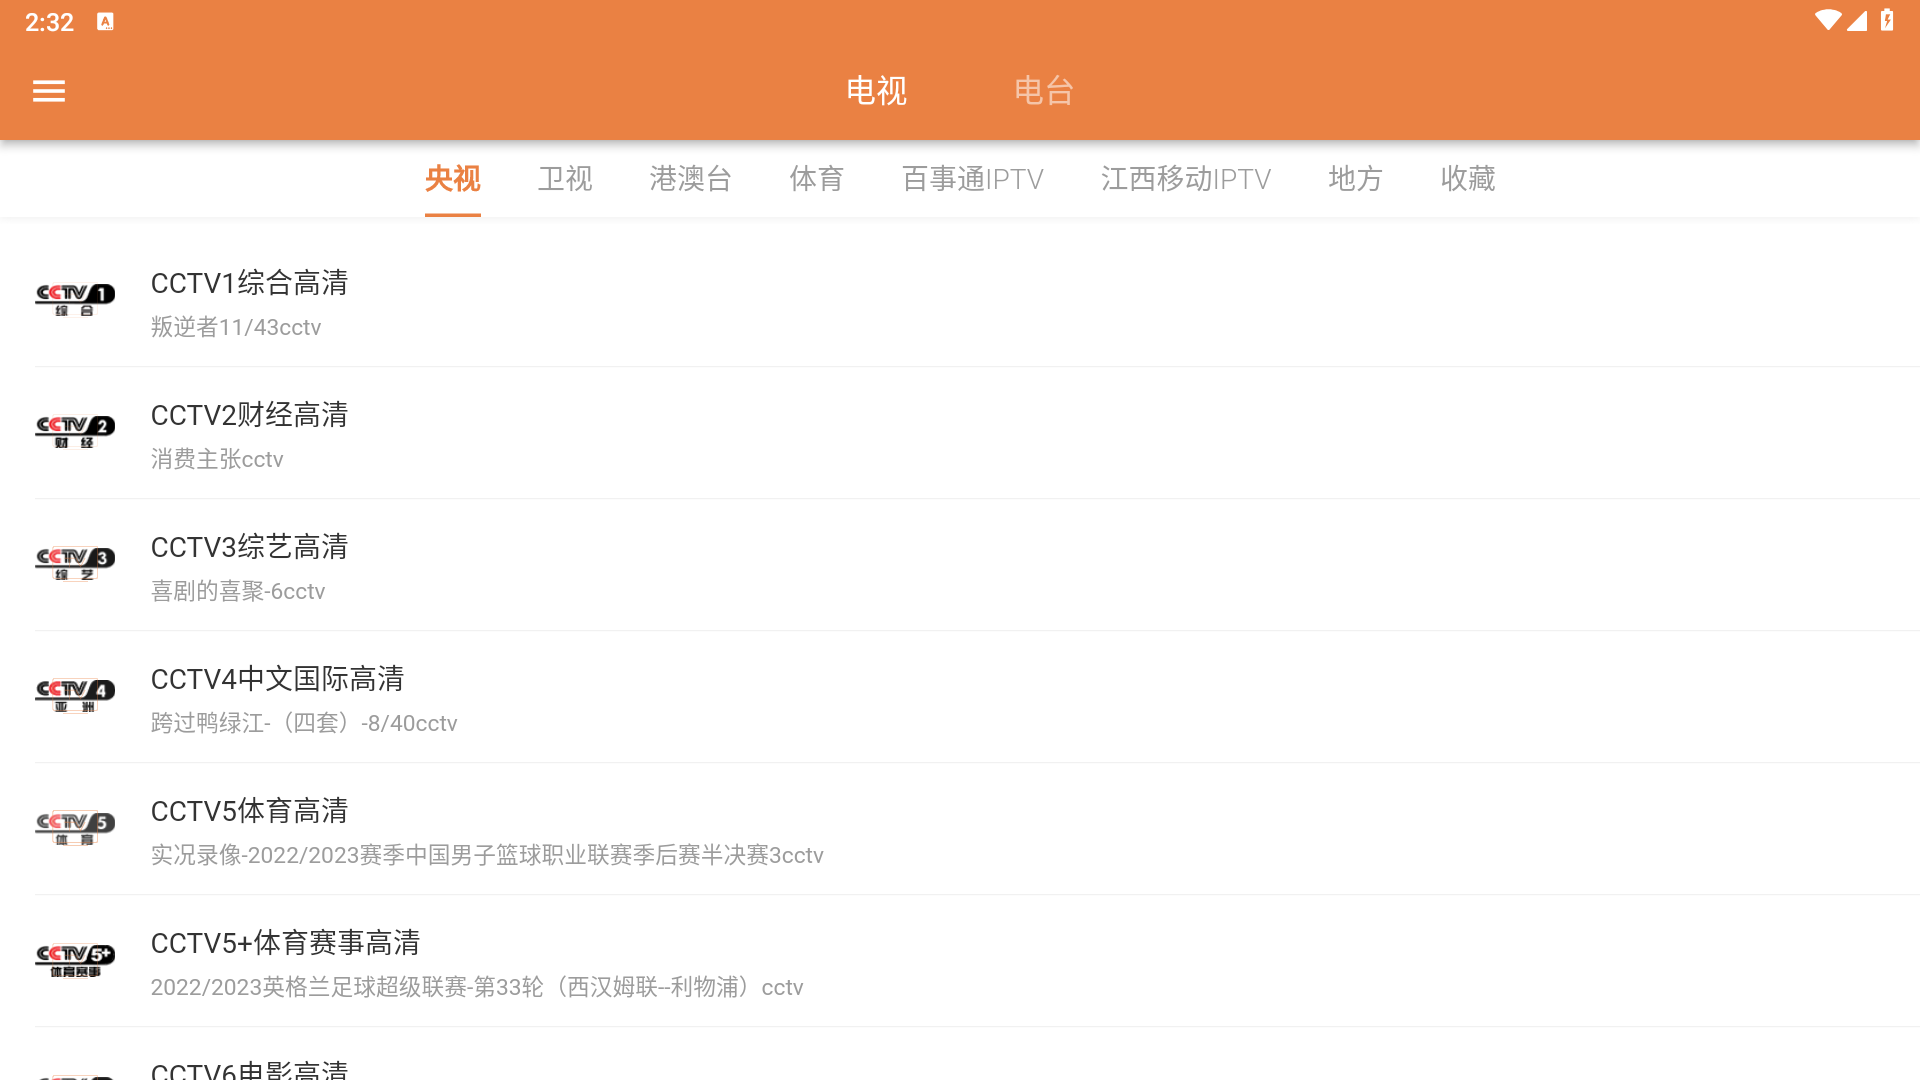Open the hamburger navigation menu
The width and height of the screenshot is (1920, 1080).
click(48, 91)
